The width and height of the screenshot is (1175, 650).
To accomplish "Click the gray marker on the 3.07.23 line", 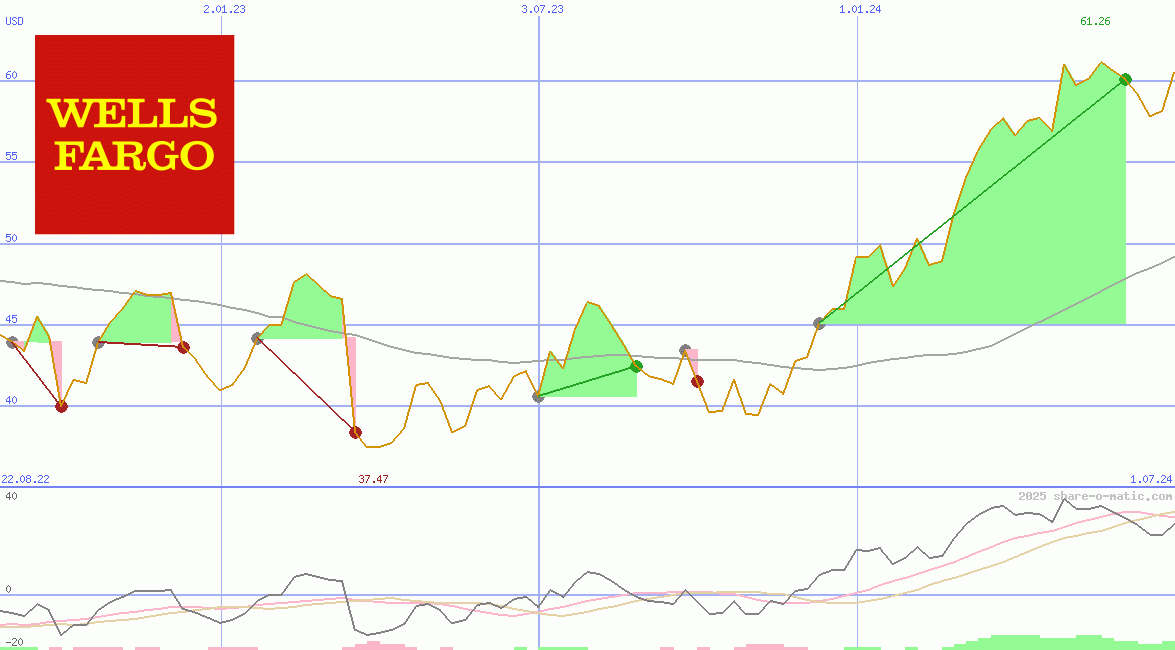I will pyautogui.click(x=538, y=397).
